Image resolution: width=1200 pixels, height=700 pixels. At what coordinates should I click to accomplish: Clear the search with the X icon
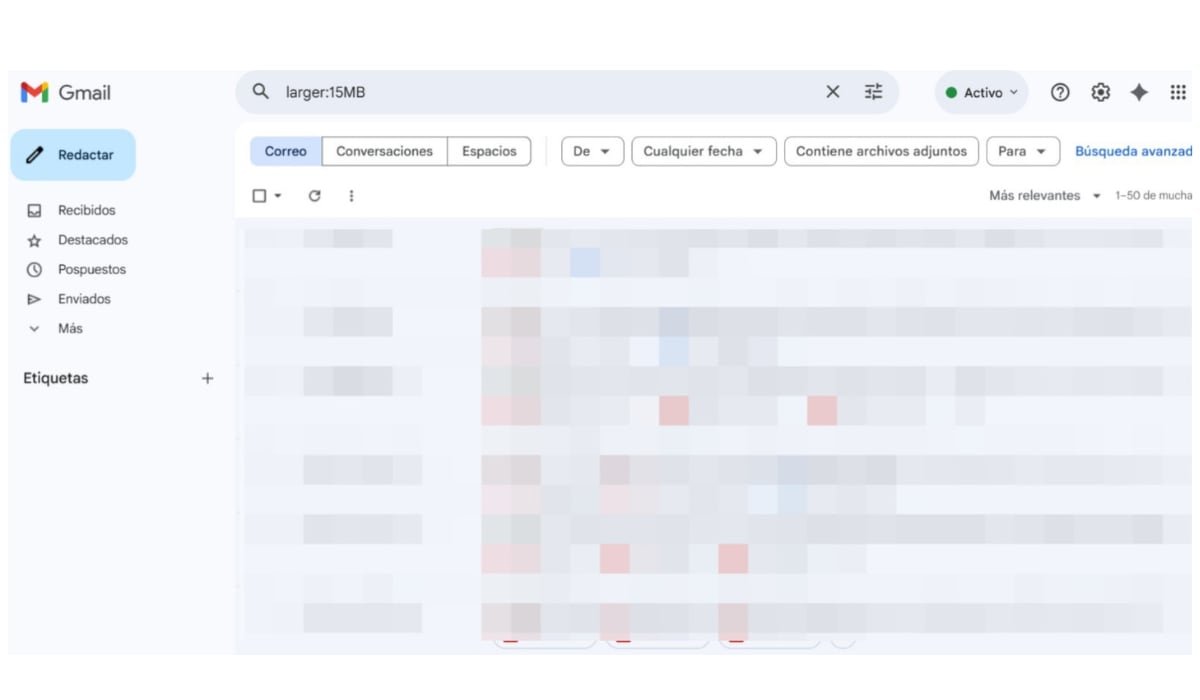[x=832, y=92]
